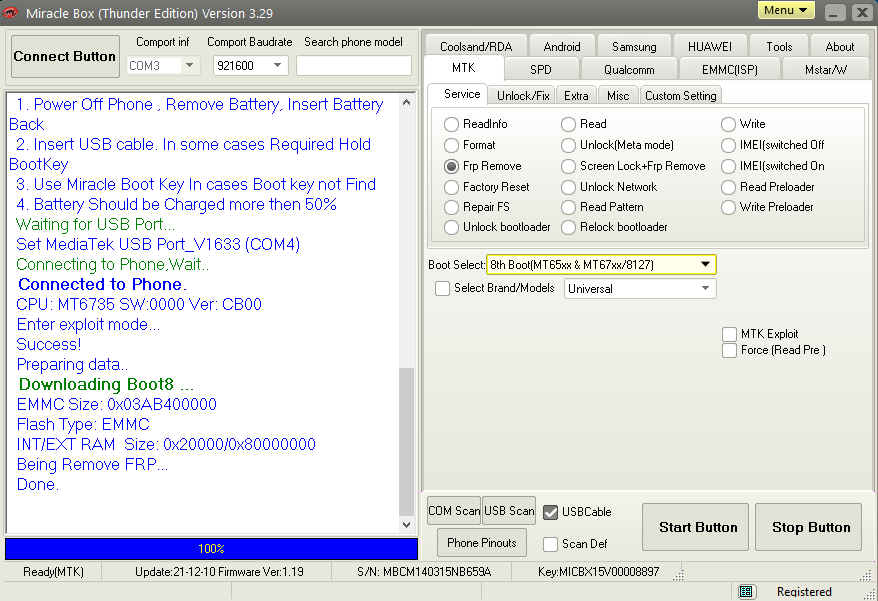
Task: Select the Read Preloader radio button
Action: click(728, 187)
